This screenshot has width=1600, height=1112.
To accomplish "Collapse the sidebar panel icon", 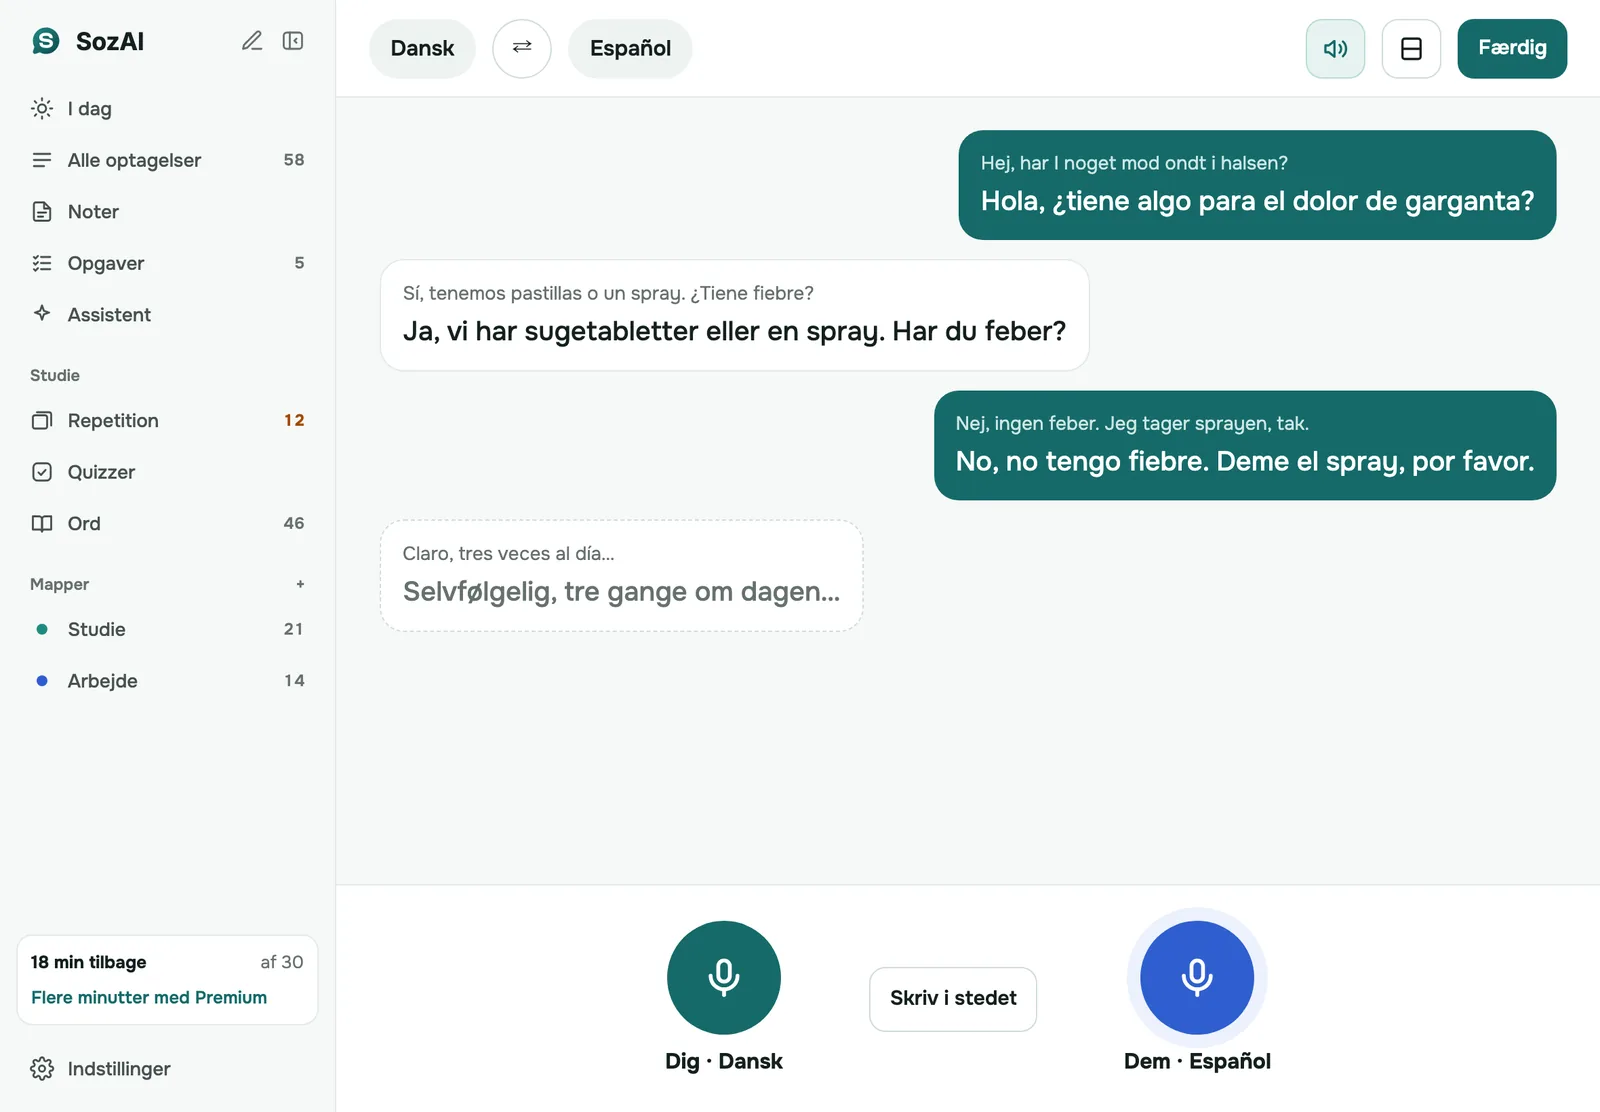I will [x=293, y=41].
